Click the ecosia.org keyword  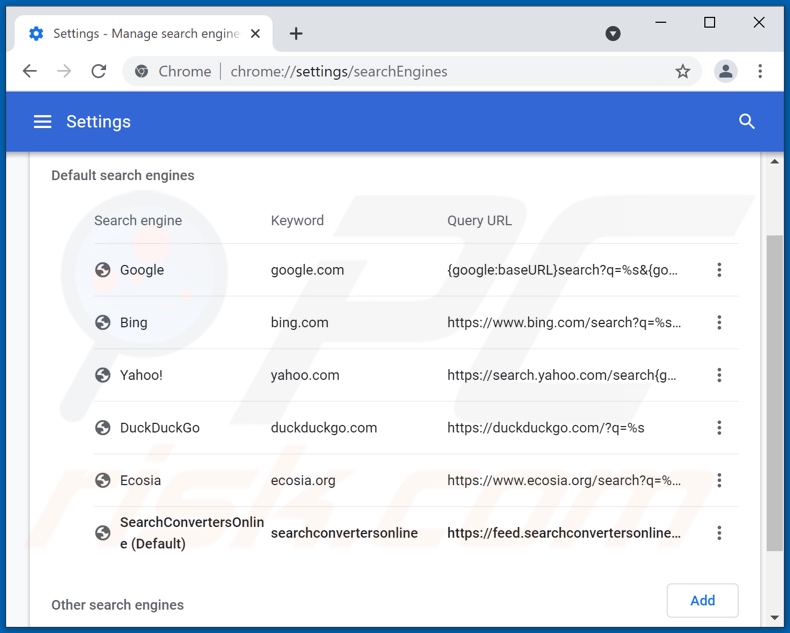pos(303,480)
